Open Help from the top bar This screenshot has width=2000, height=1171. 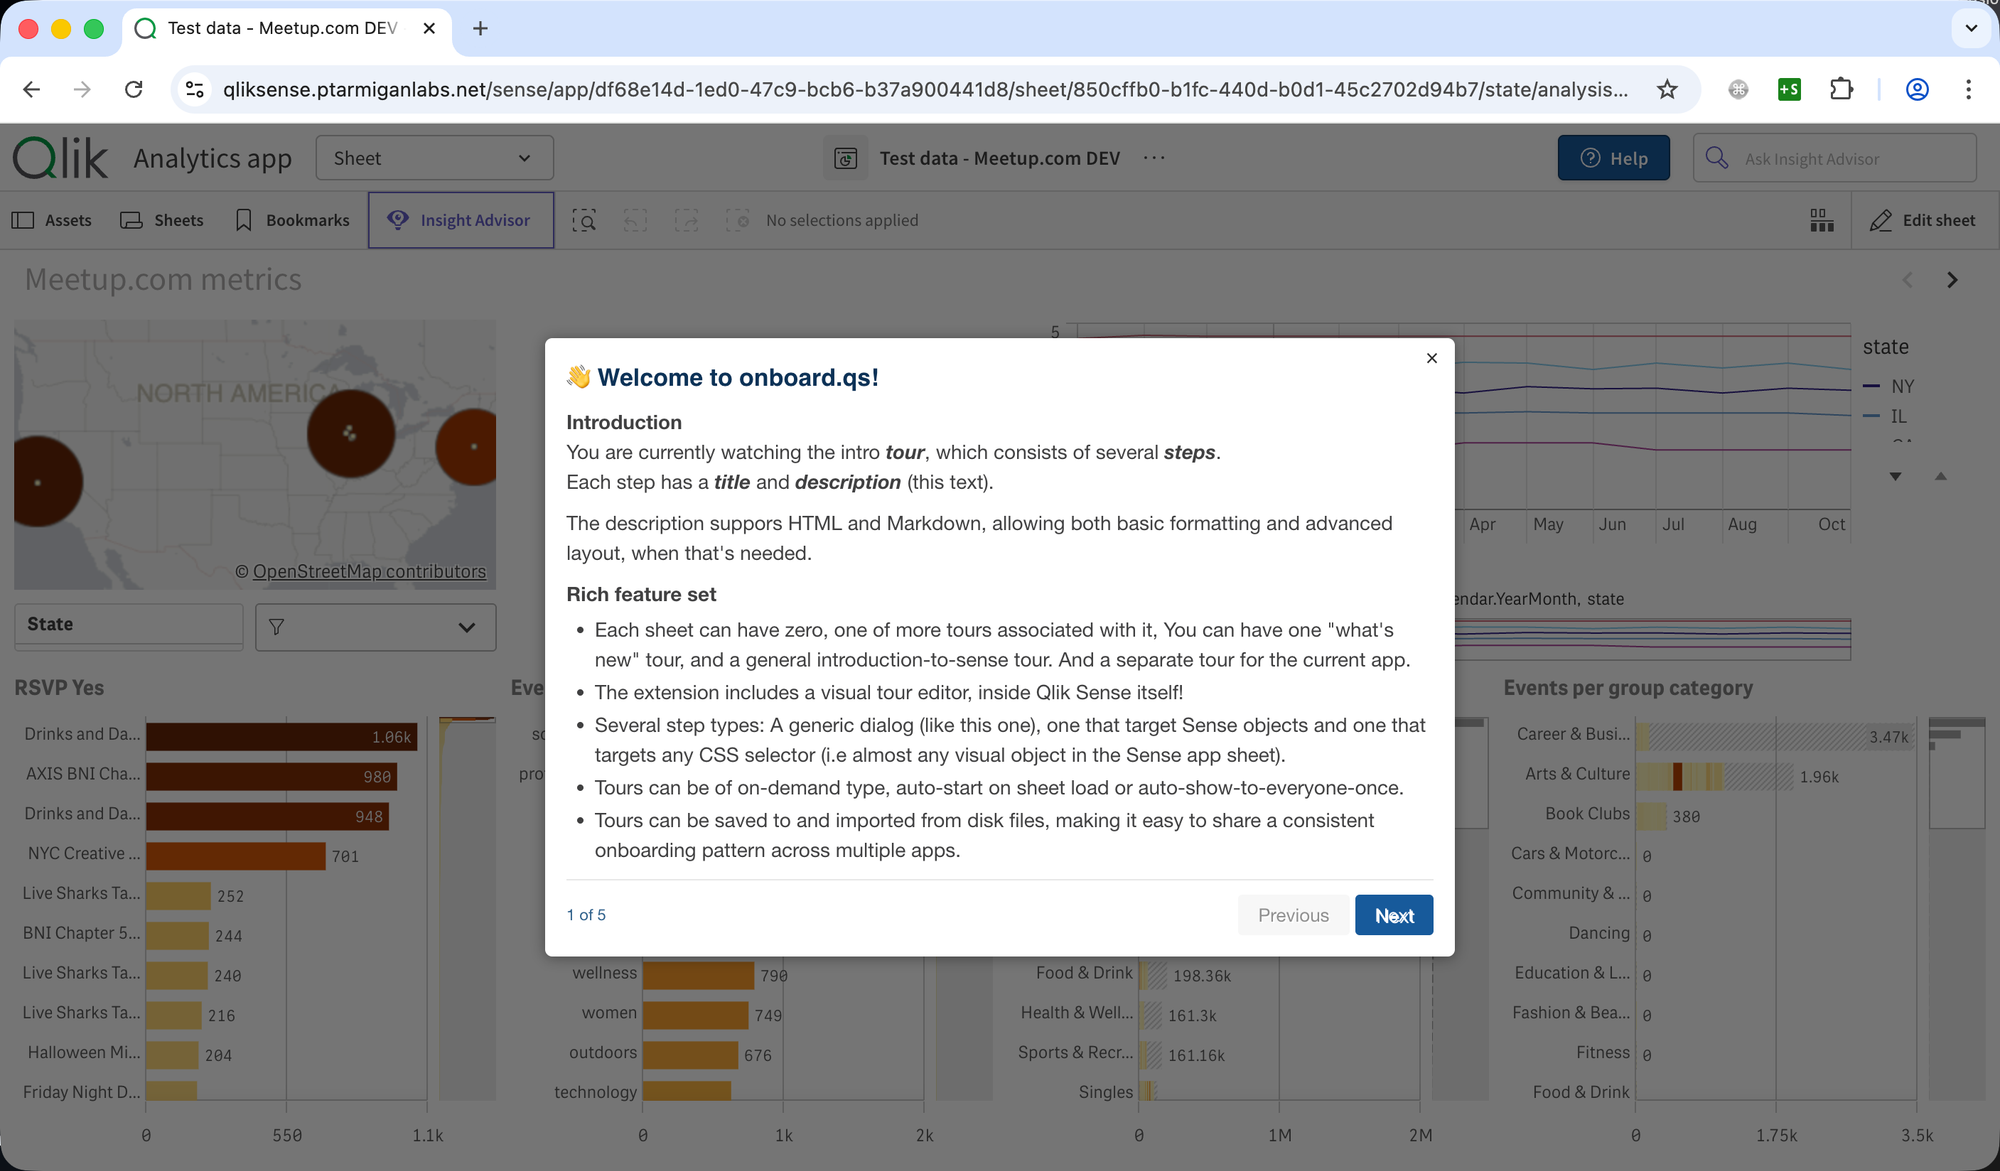1613,157
